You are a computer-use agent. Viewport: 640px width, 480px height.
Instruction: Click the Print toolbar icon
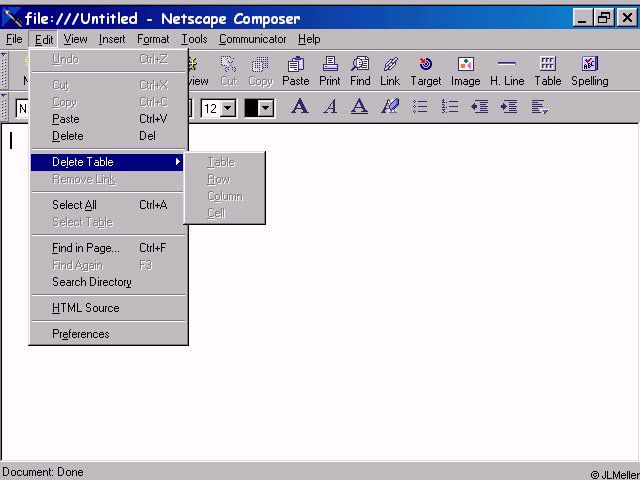[x=329, y=71]
